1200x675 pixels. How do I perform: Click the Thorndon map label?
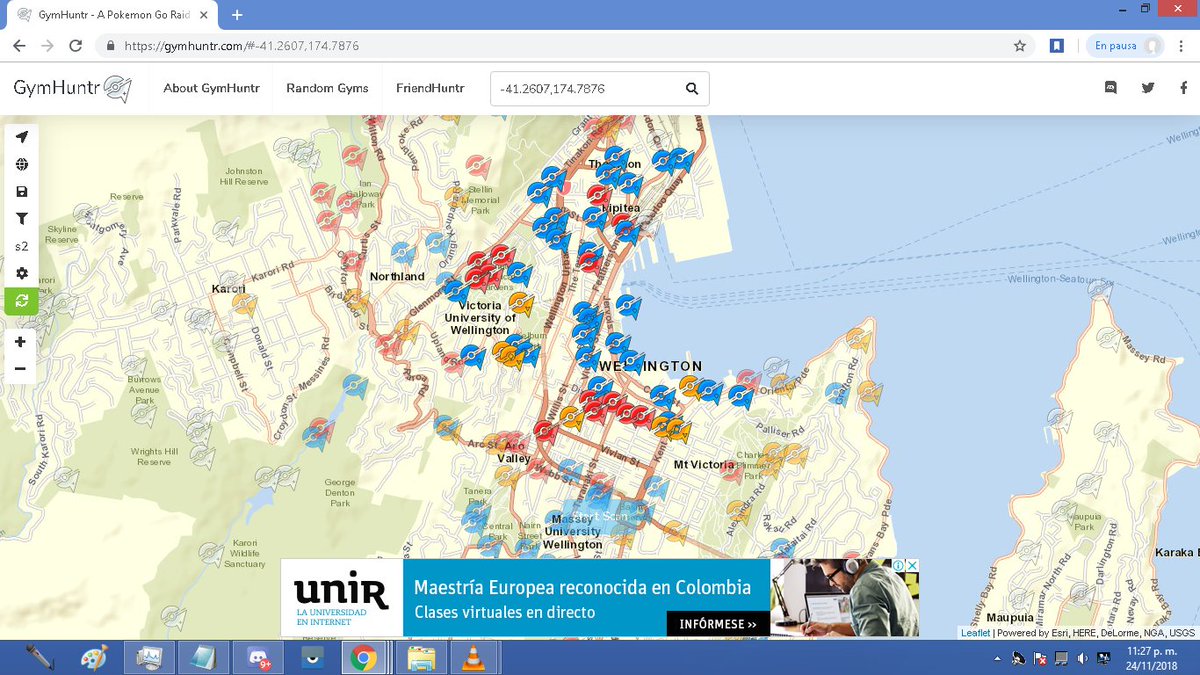[612, 164]
